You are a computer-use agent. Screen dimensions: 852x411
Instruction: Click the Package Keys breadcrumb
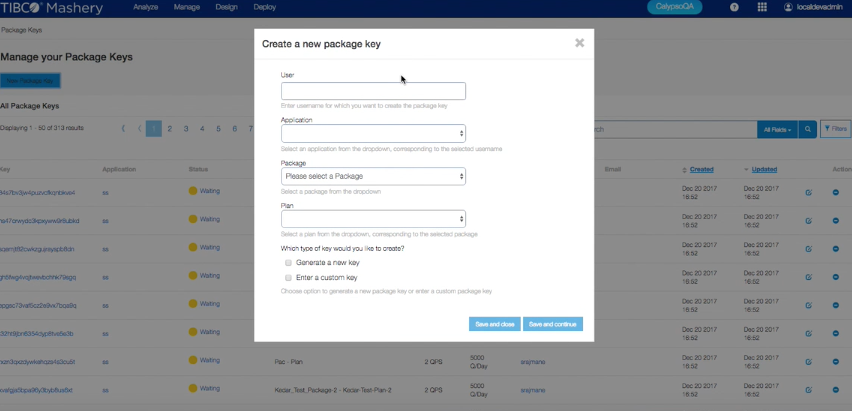click(x=22, y=30)
